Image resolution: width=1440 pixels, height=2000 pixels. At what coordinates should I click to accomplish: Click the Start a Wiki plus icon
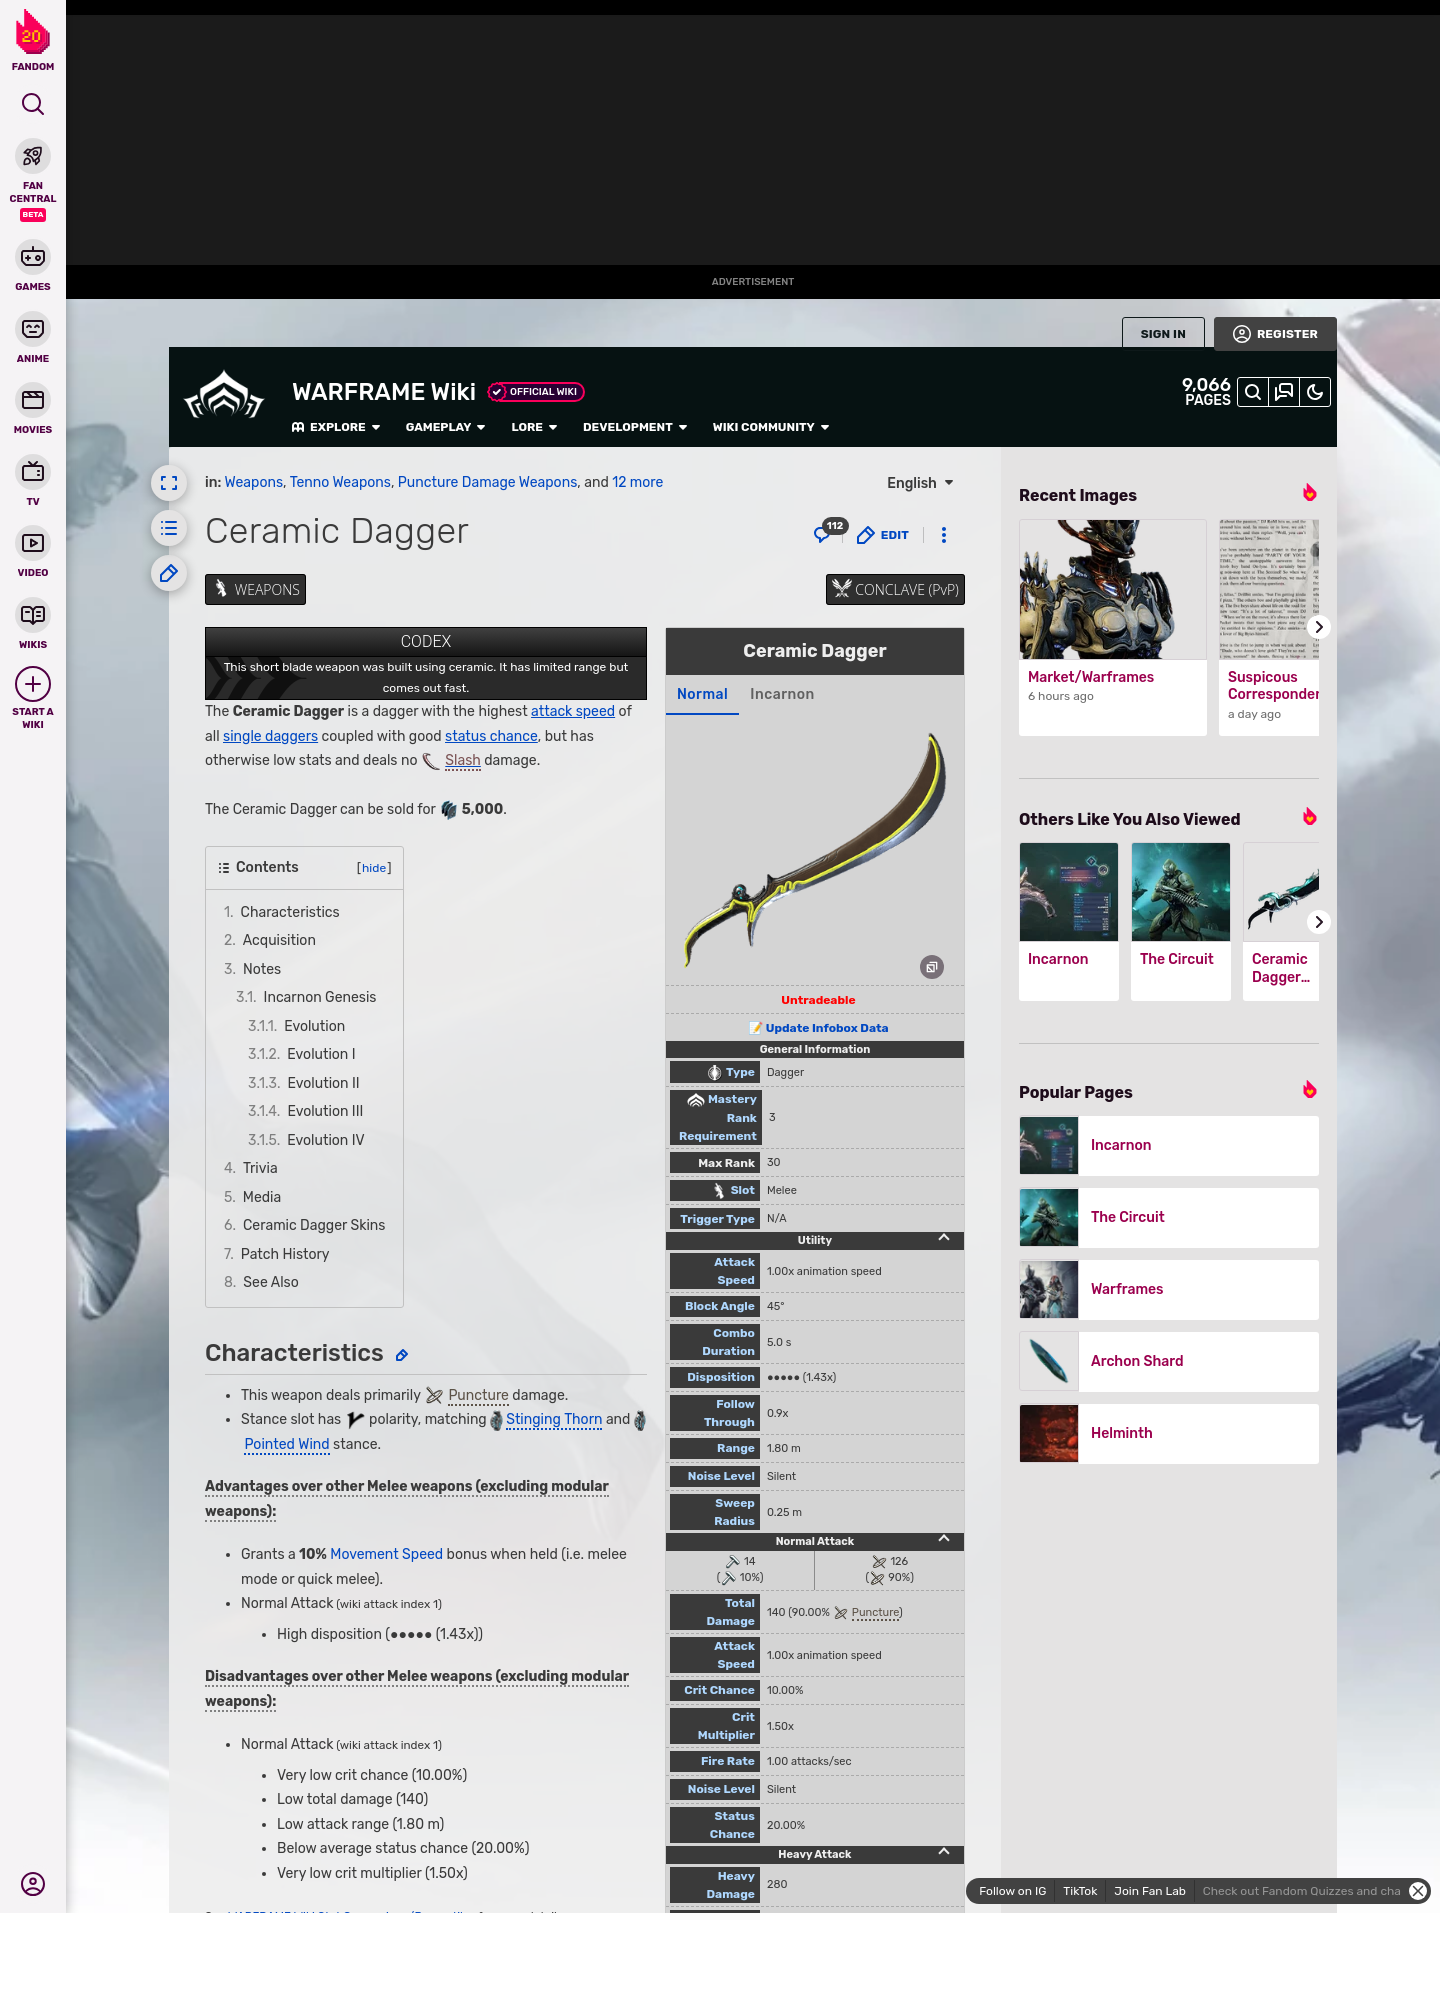33,684
